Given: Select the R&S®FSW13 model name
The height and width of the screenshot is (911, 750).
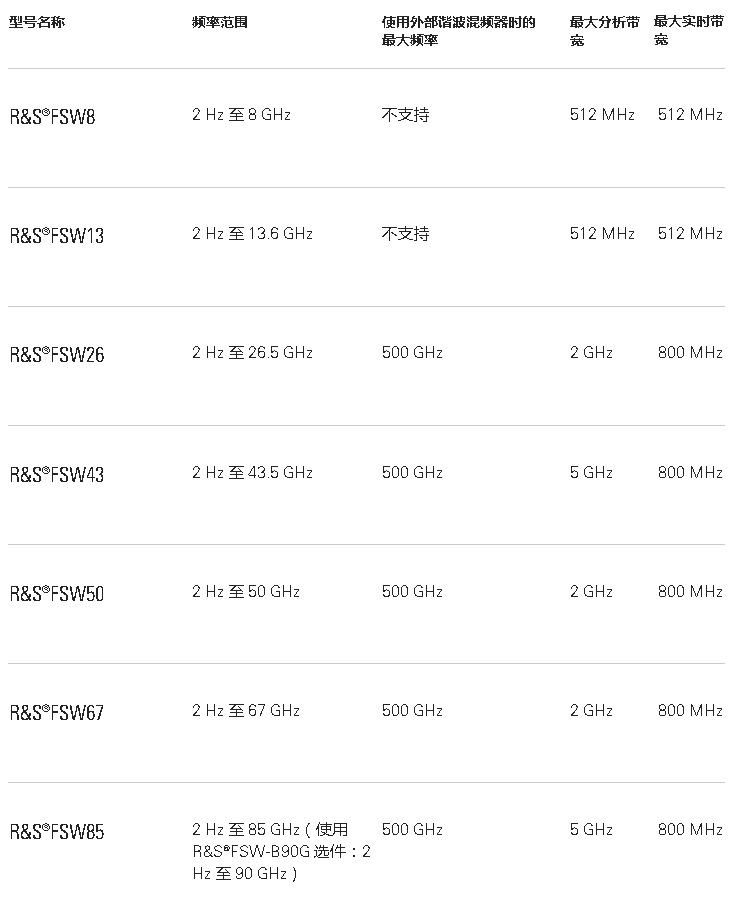Looking at the screenshot, I should [57, 236].
